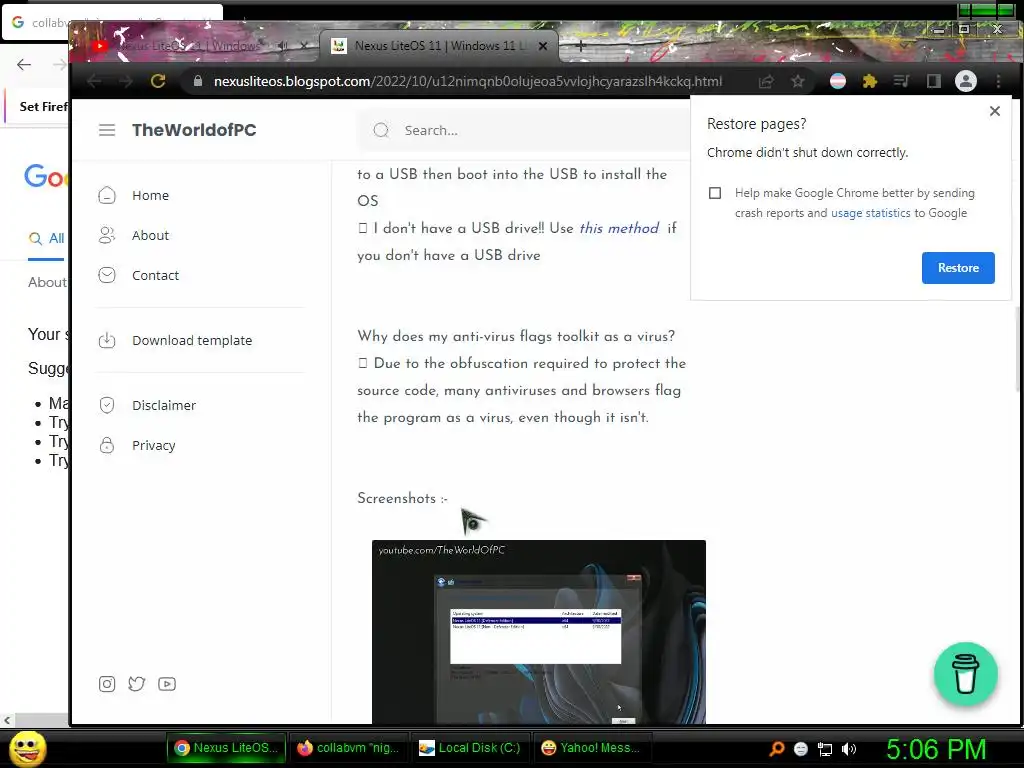This screenshot has width=1024, height=768.
Task: Open the Yahoo! Messenger taskbar item
Action: tap(592, 748)
